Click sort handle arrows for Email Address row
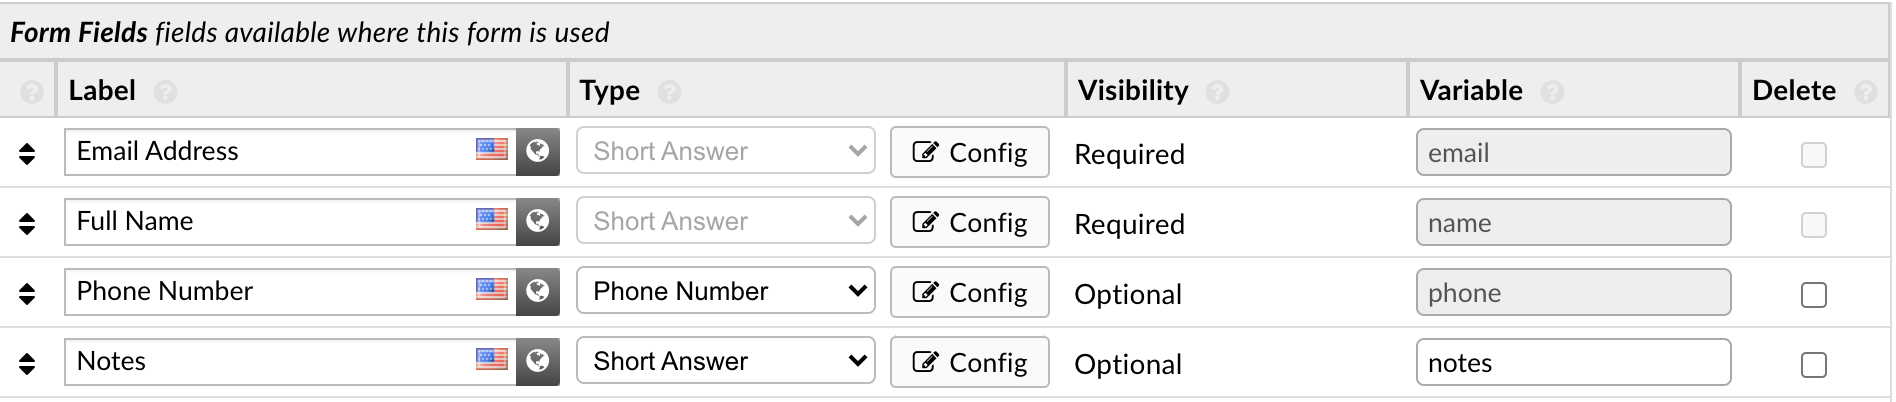This screenshot has width=1896, height=402. pos(27,153)
